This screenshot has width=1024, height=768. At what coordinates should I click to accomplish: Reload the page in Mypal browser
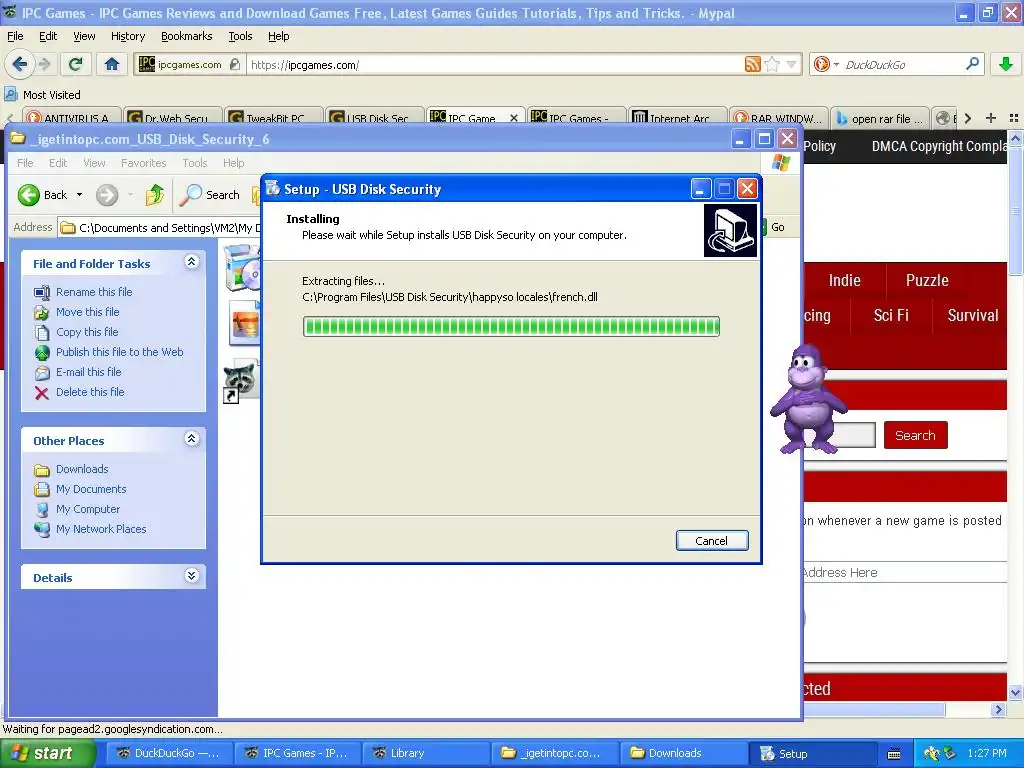(x=75, y=64)
